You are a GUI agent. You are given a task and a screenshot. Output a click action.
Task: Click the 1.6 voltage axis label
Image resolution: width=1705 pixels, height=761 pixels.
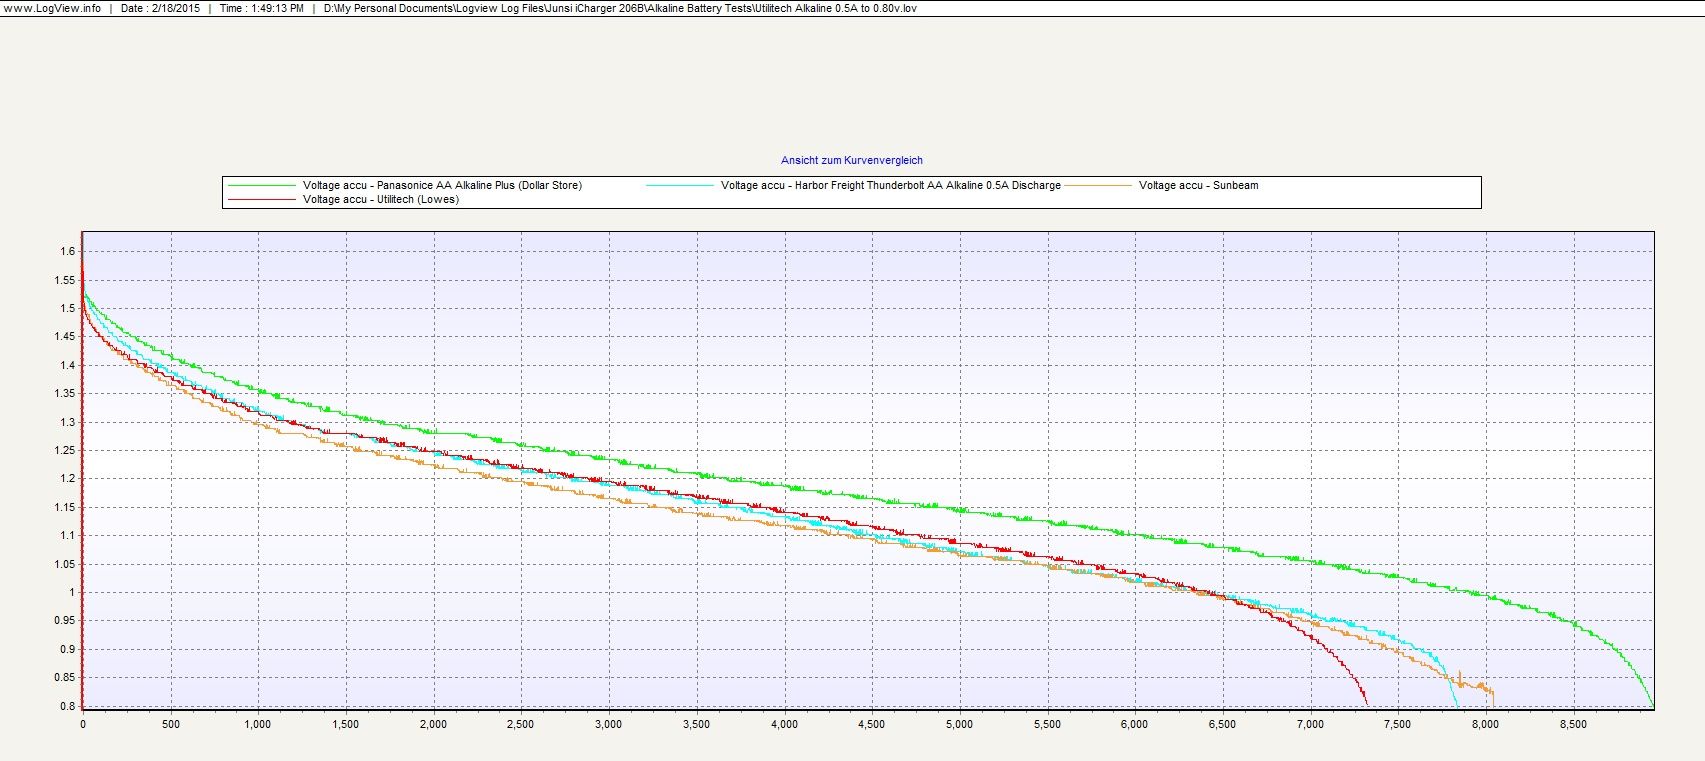(x=67, y=251)
